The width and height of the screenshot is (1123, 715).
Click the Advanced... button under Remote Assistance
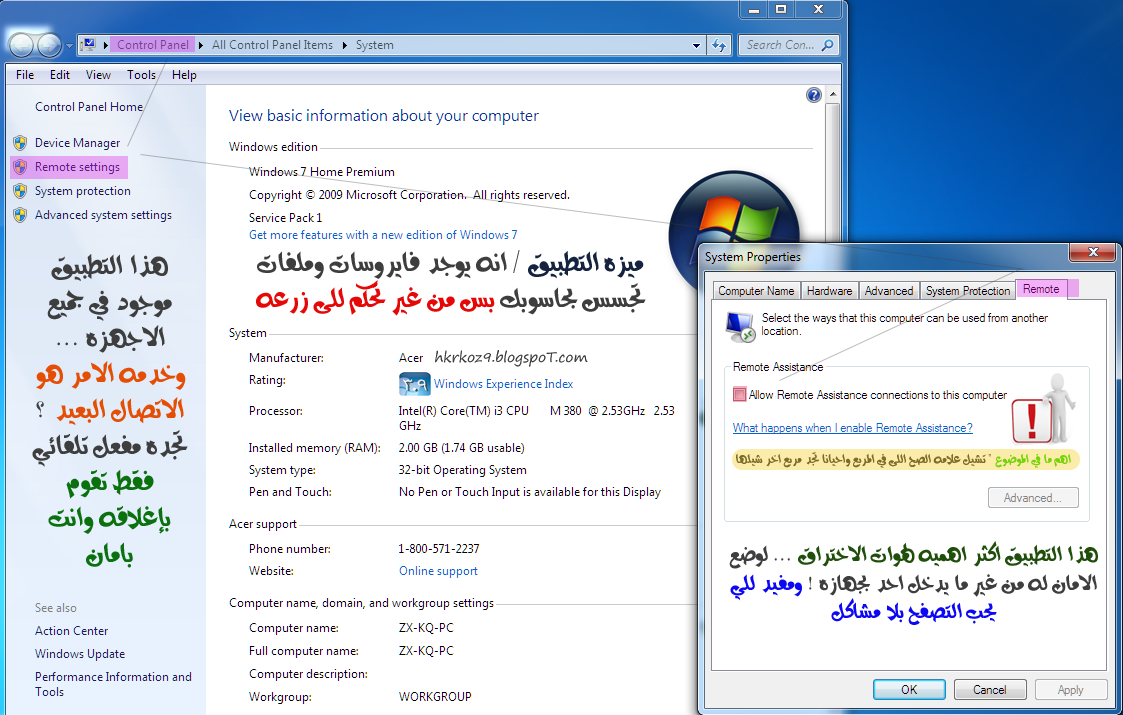1033,498
